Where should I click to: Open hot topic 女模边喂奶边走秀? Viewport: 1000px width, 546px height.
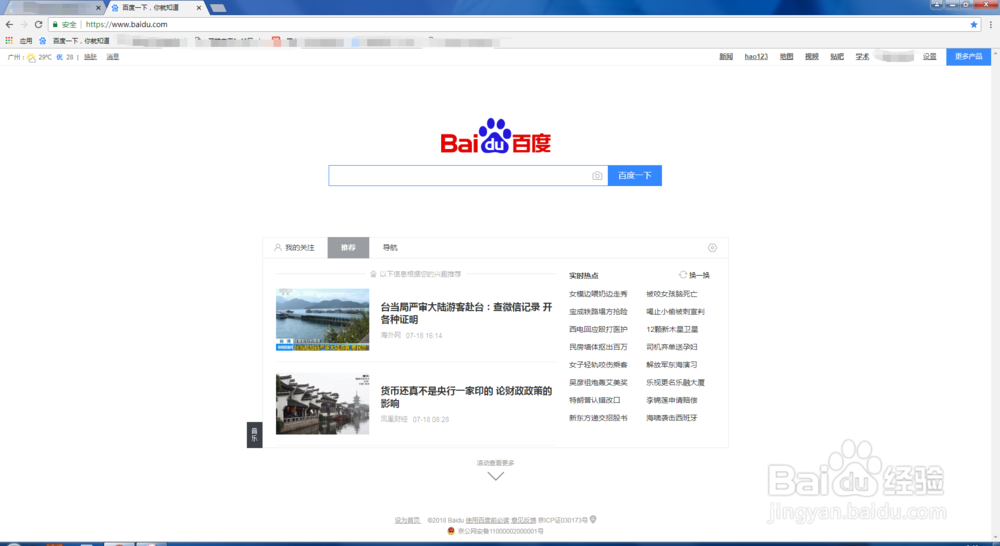pos(598,294)
